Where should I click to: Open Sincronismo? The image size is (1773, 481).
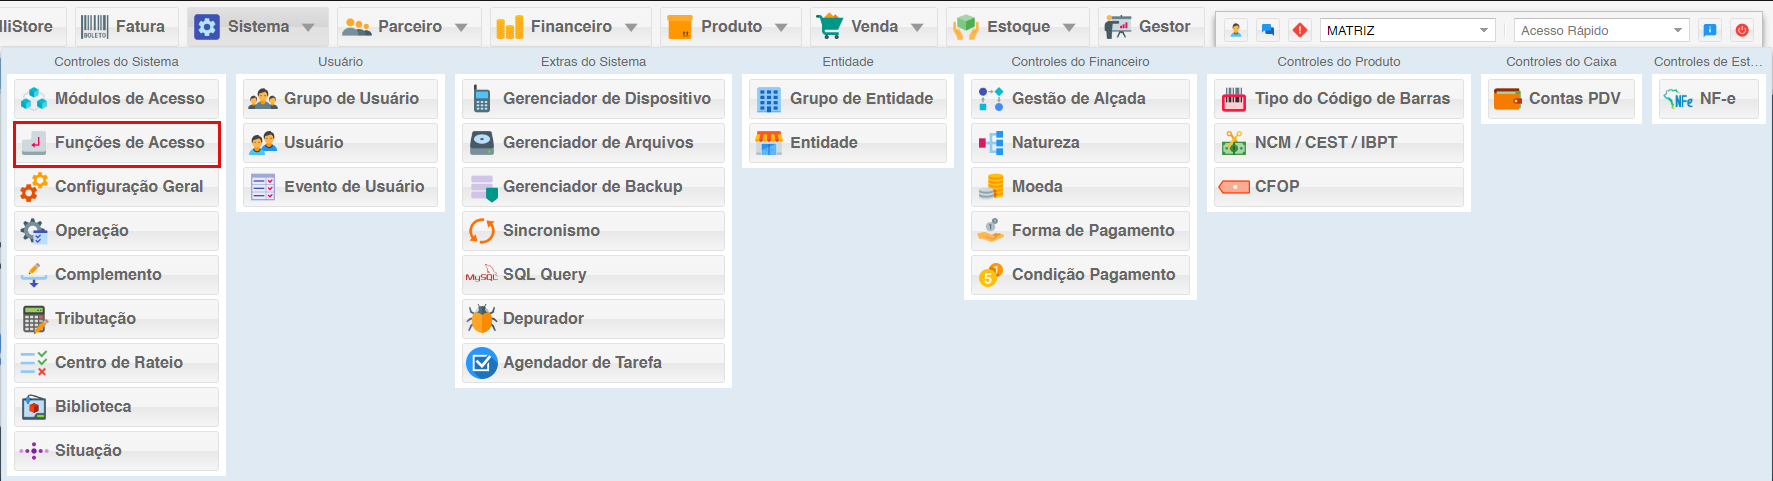[x=593, y=231]
